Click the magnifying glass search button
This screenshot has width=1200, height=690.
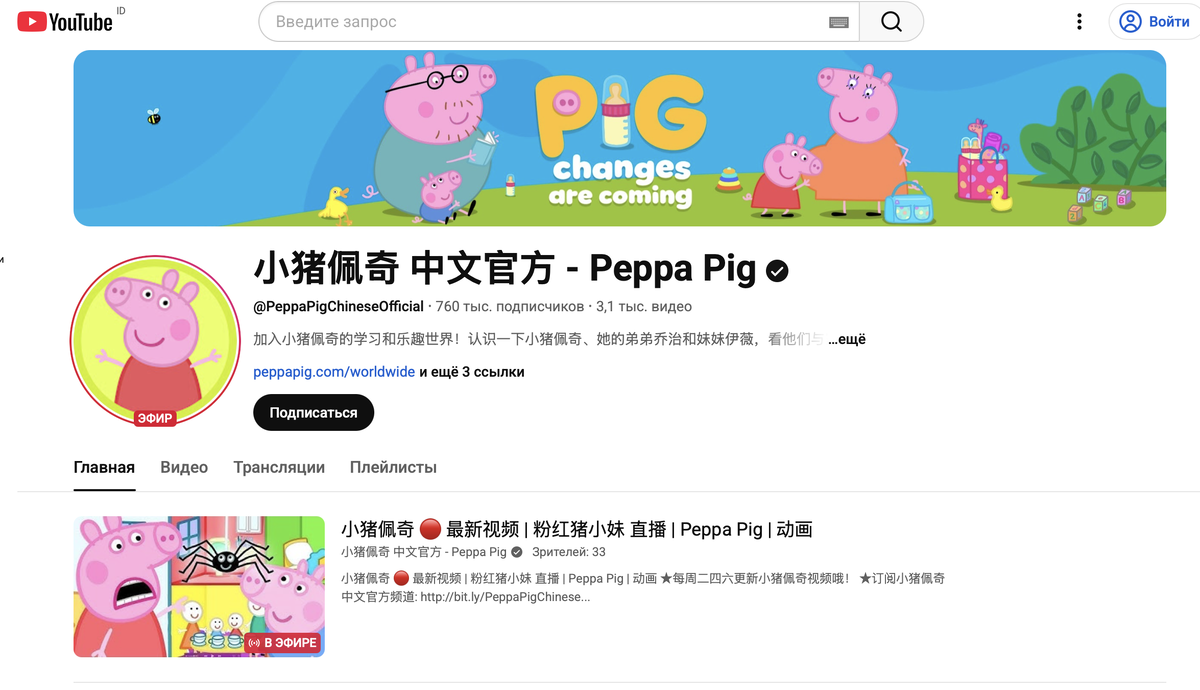click(x=891, y=22)
